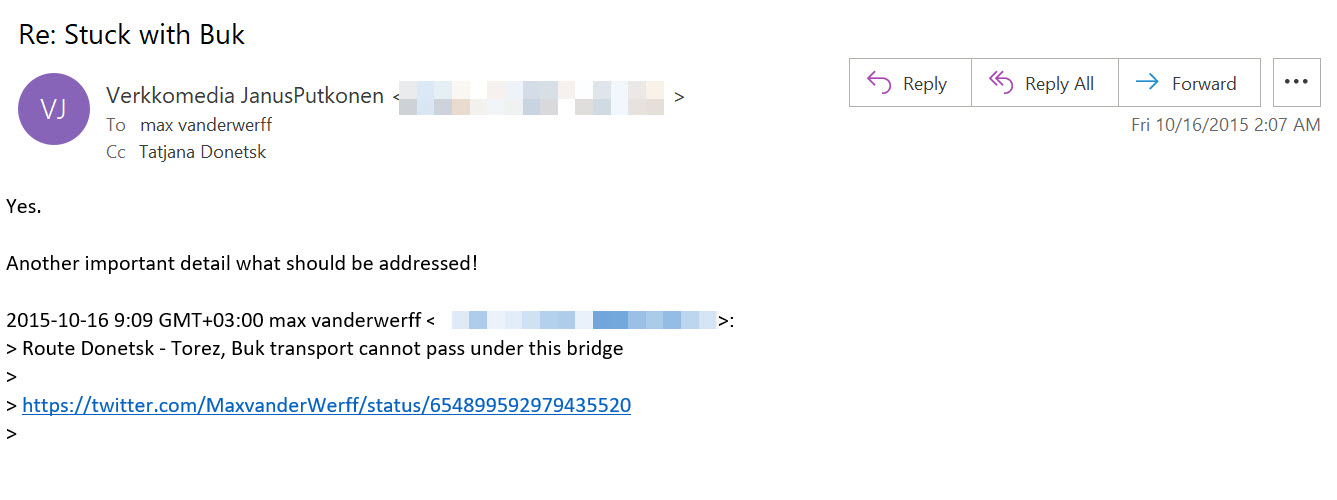1337x500 pixels.
Task: Click the purple VJ avatar circle
Action: tap(54, 109)
